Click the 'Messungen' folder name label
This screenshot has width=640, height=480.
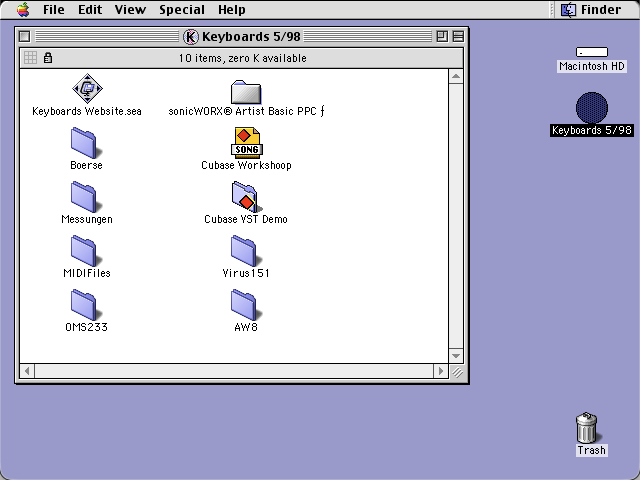(87, 219)
